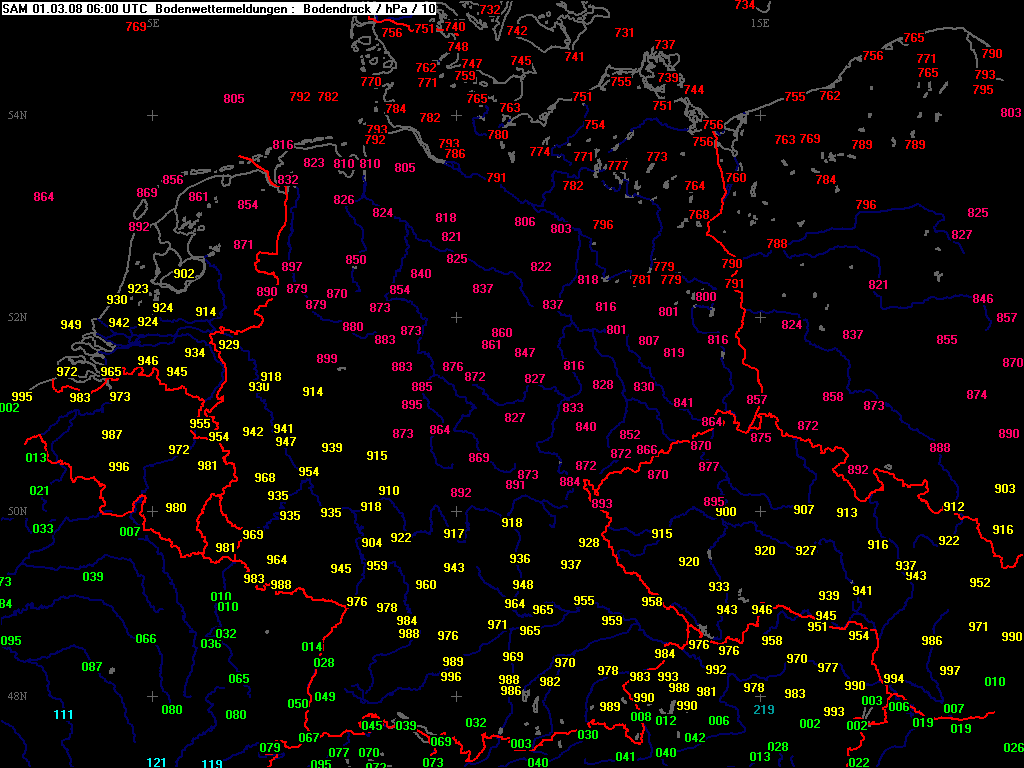Pick the cyan 121 pressure value
This screenshot has width=1024, height=768.
(157, 762)
